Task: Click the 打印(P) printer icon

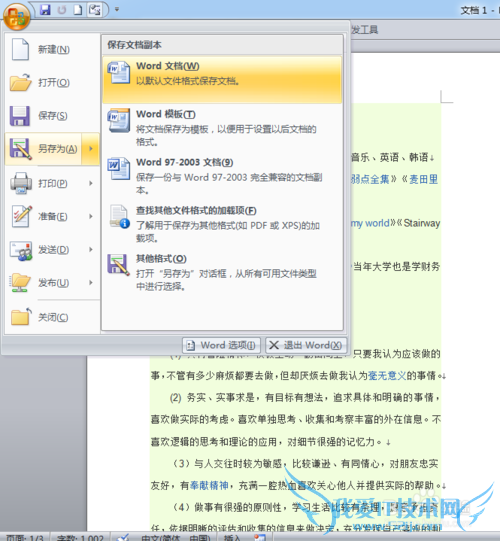Action: (21, 183)
